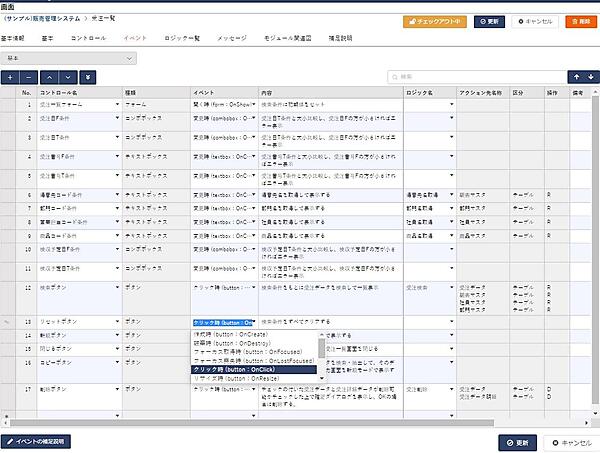Click the move row up chevron icon beside minus
Viewport: 600px width, 453px height.
pos(50,76)
